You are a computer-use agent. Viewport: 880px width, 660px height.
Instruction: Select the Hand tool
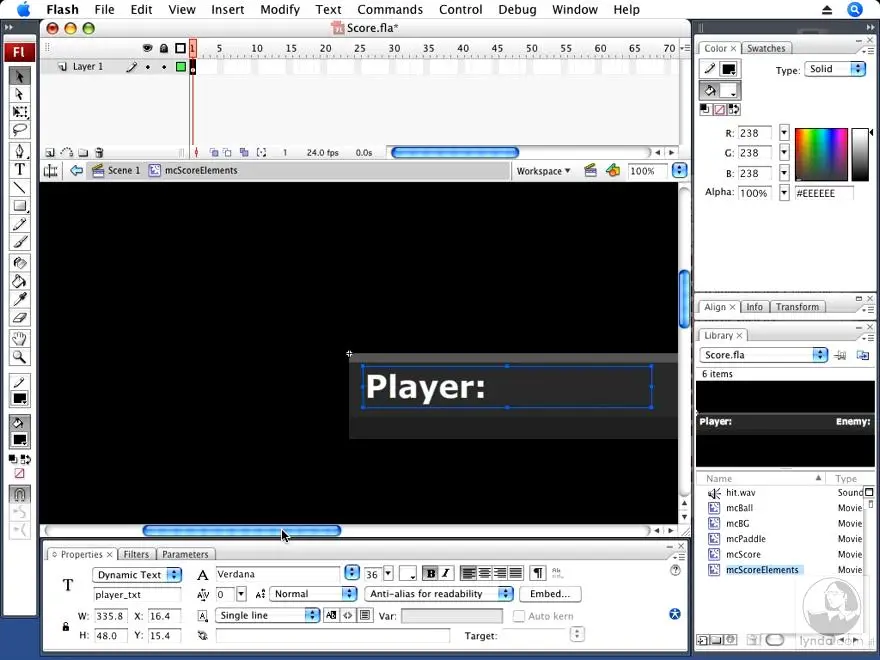[19, 339]
